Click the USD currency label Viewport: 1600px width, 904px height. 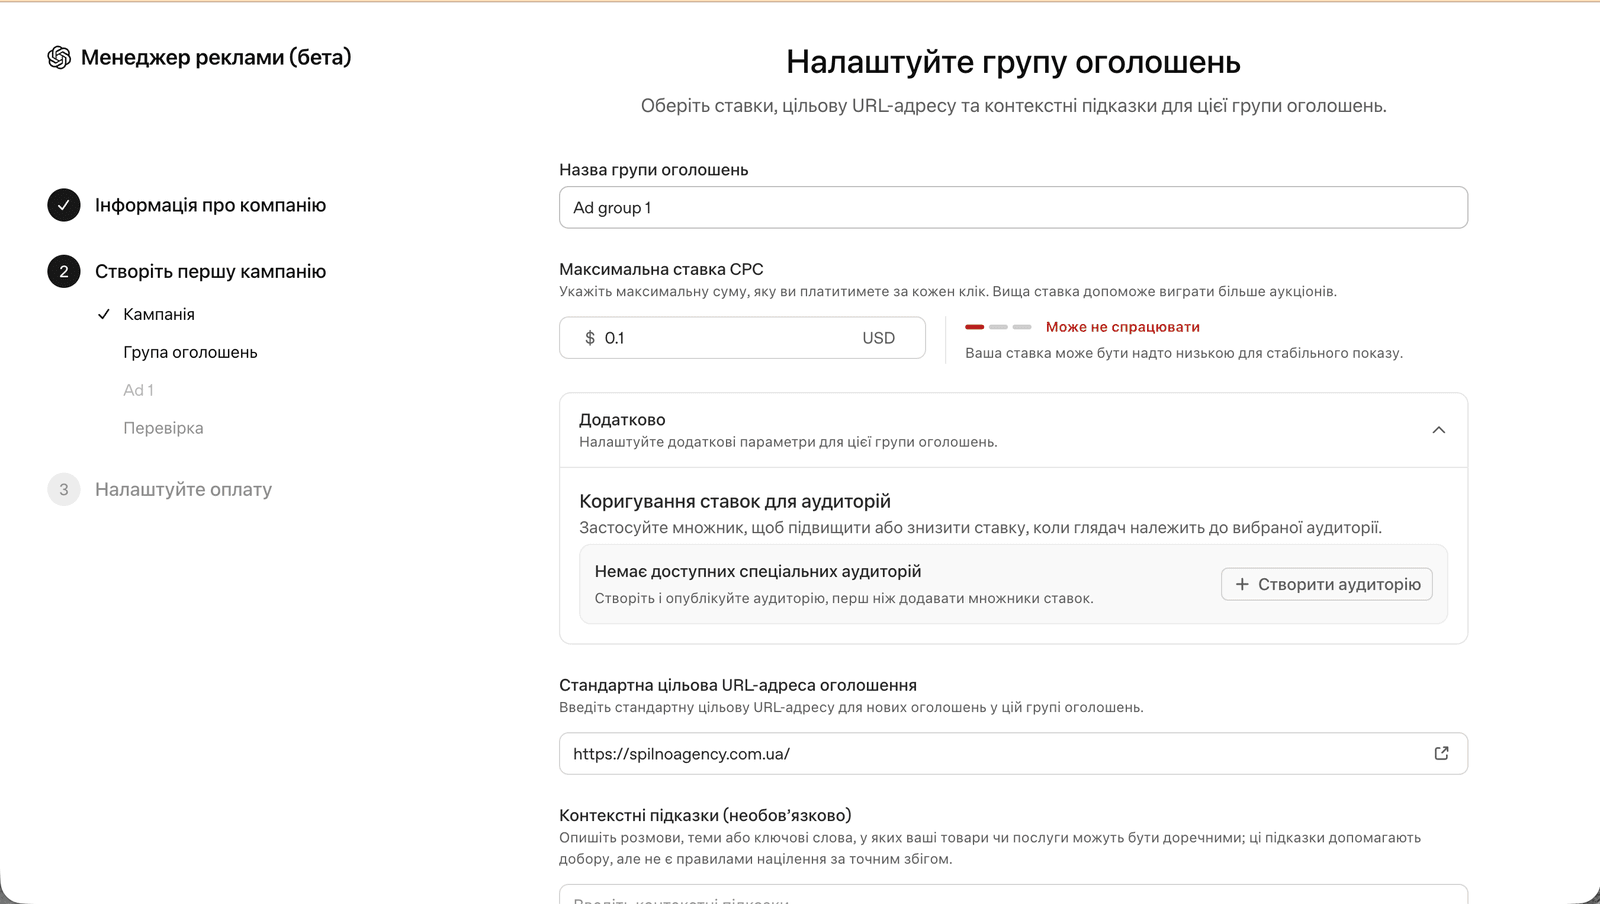(x=879, y=338)
